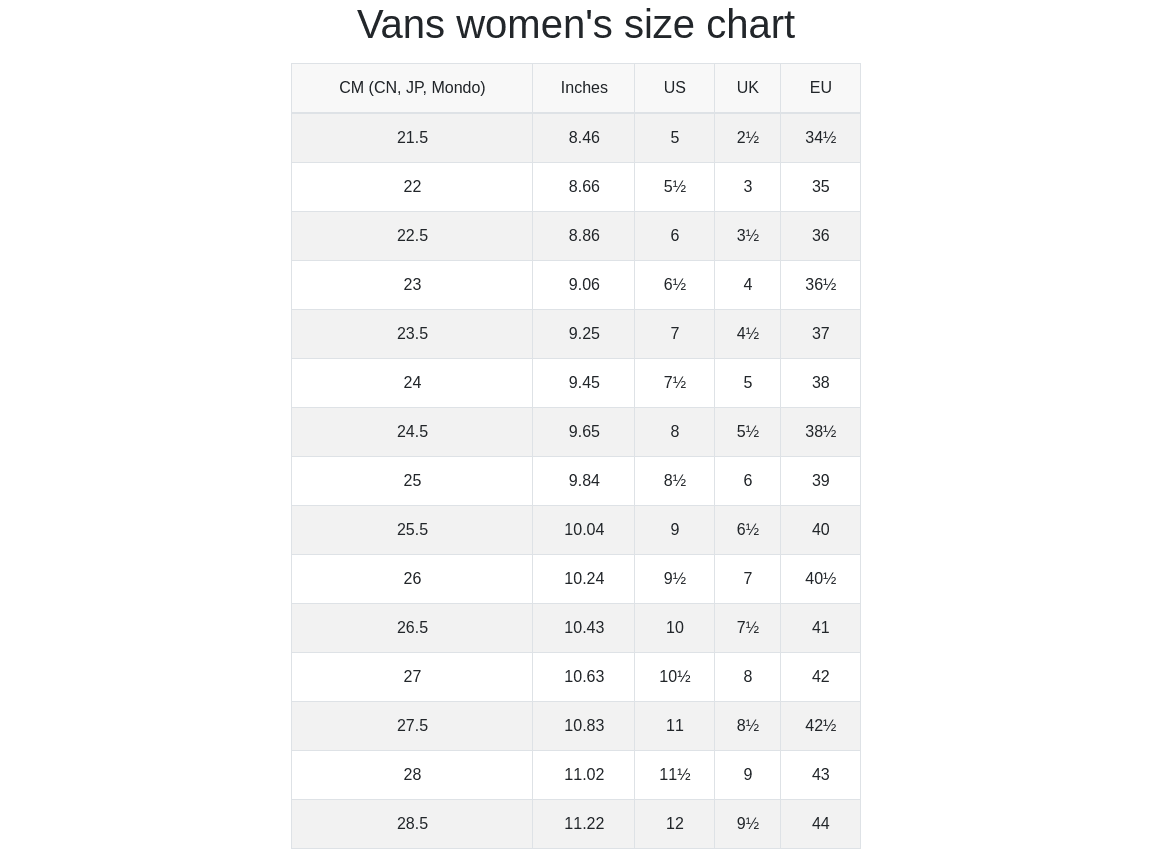The image size is (1152, 864).
Task: Click the CM (CN, JP, Mondo) column header
Action: [x=412, y=88]
